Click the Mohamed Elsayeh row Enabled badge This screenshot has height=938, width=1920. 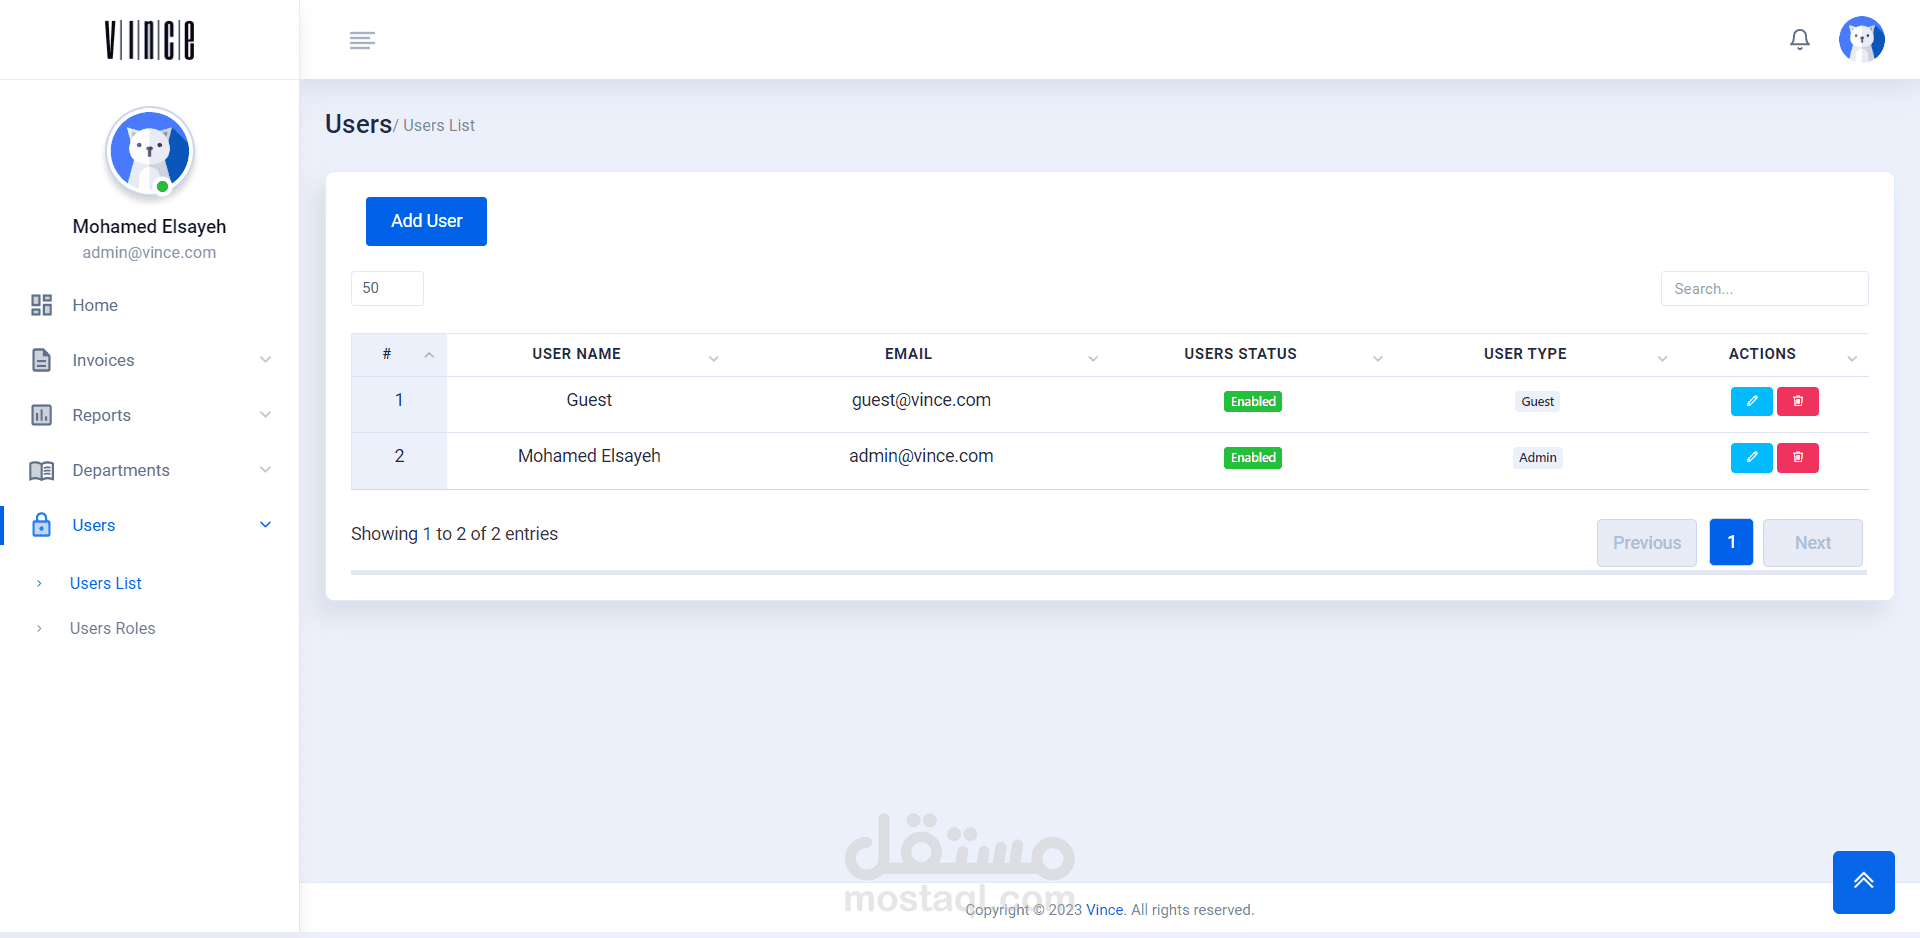tap(1253, 457)
